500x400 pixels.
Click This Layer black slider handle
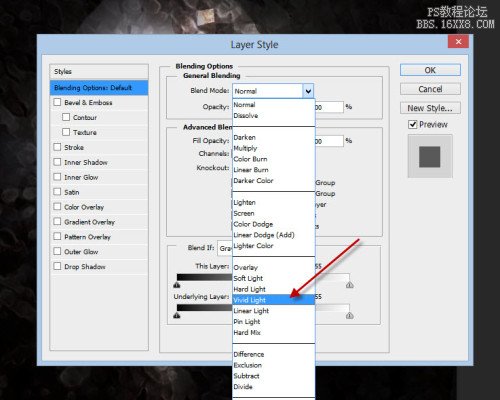click(177, 285)
